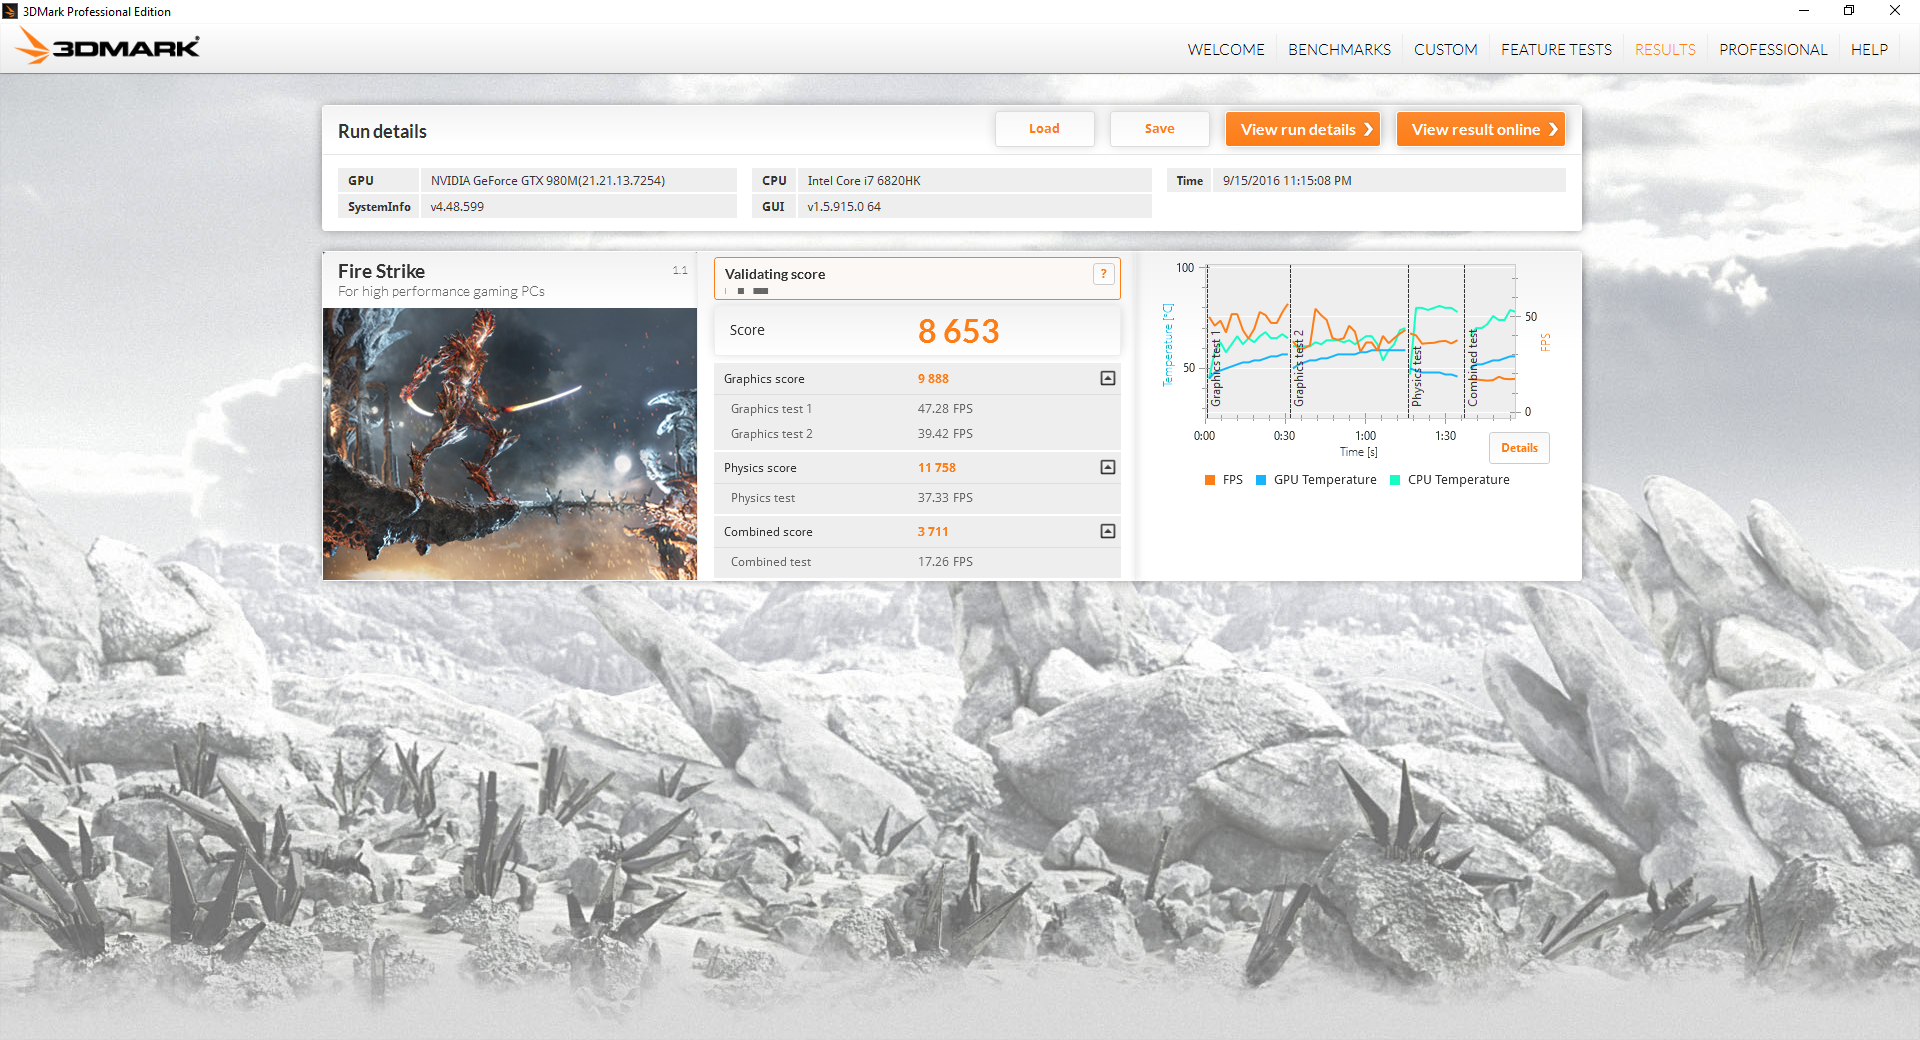Click the Run details heading
The height and width of the screenshot is (1040, 1920).
click(382, 131)
